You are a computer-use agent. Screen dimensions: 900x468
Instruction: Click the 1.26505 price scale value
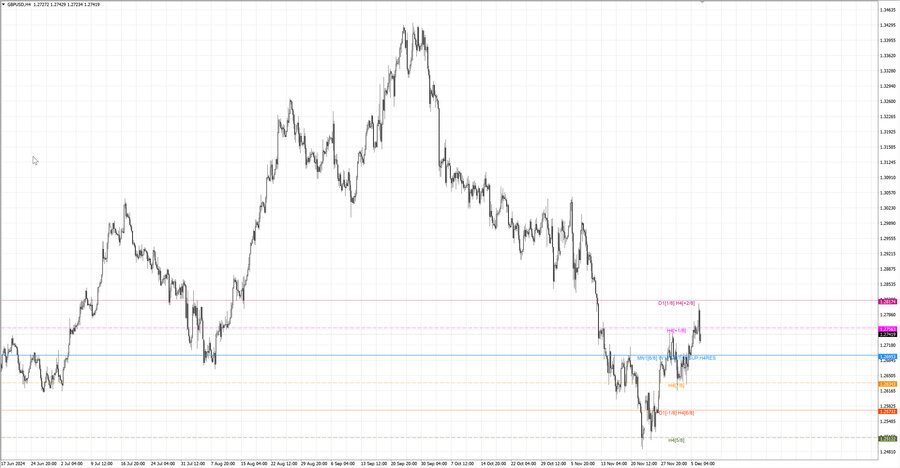click(887, 375)
